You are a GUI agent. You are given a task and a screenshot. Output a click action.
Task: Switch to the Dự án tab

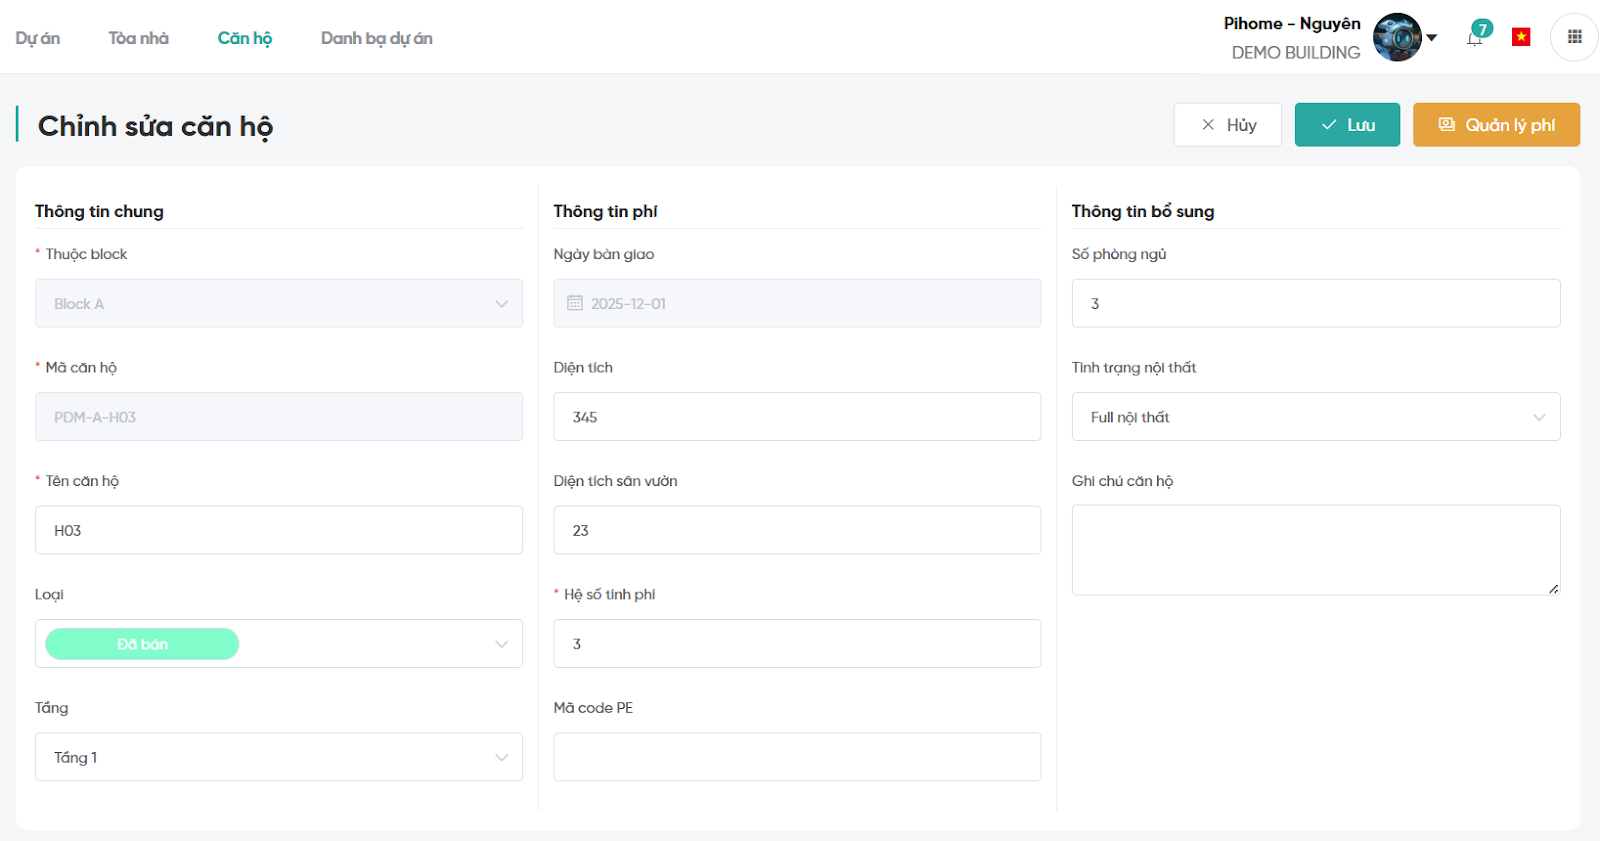point(38,38)
